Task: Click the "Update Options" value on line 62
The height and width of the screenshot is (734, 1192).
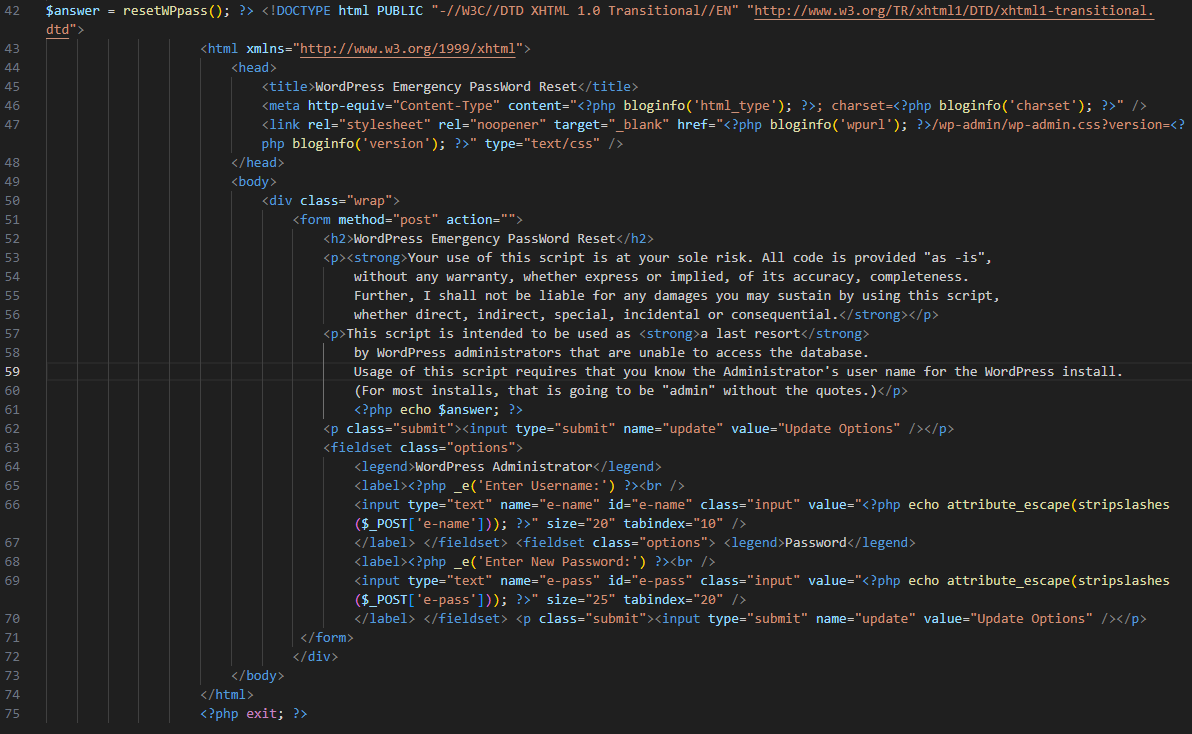Action: 839,429
